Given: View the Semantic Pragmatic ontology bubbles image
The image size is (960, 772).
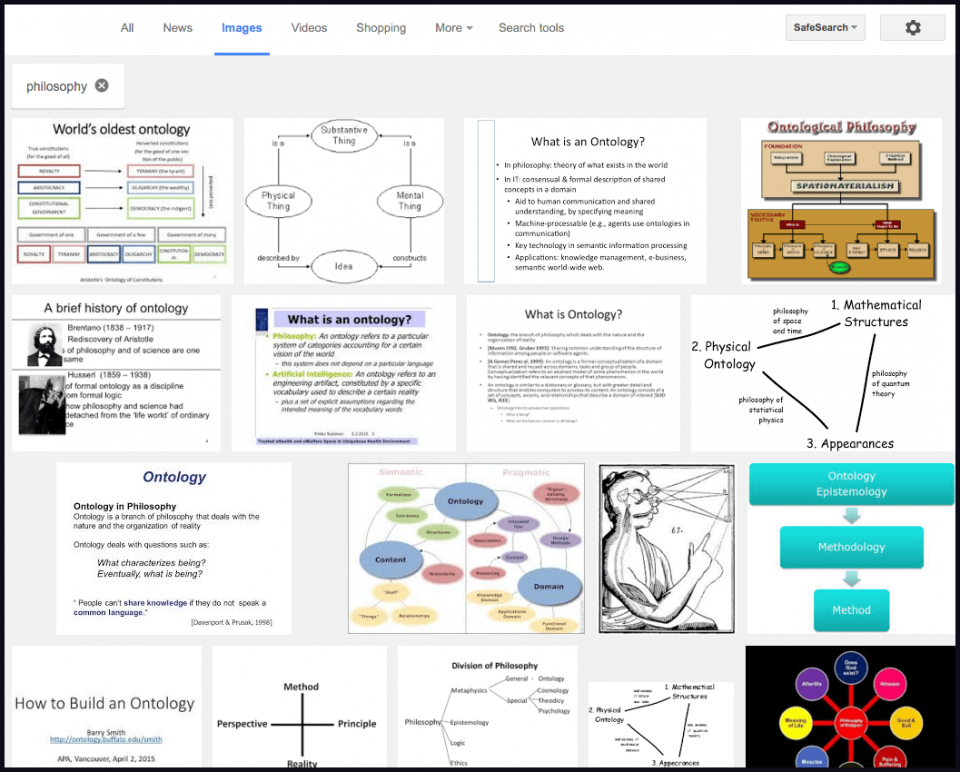Looking at the screenshot, I should [466, 548].
